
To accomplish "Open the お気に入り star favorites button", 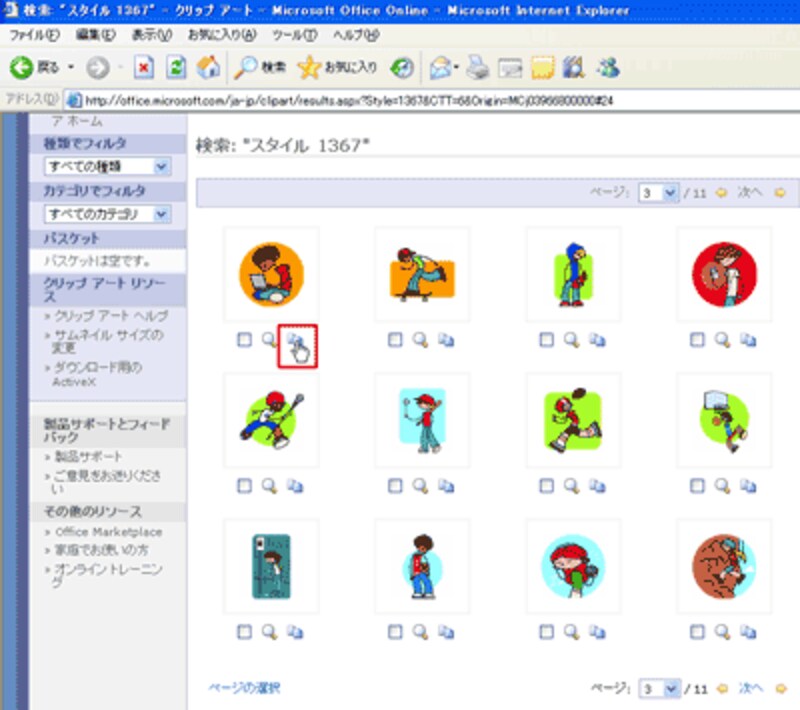I will tap(337, 67).
